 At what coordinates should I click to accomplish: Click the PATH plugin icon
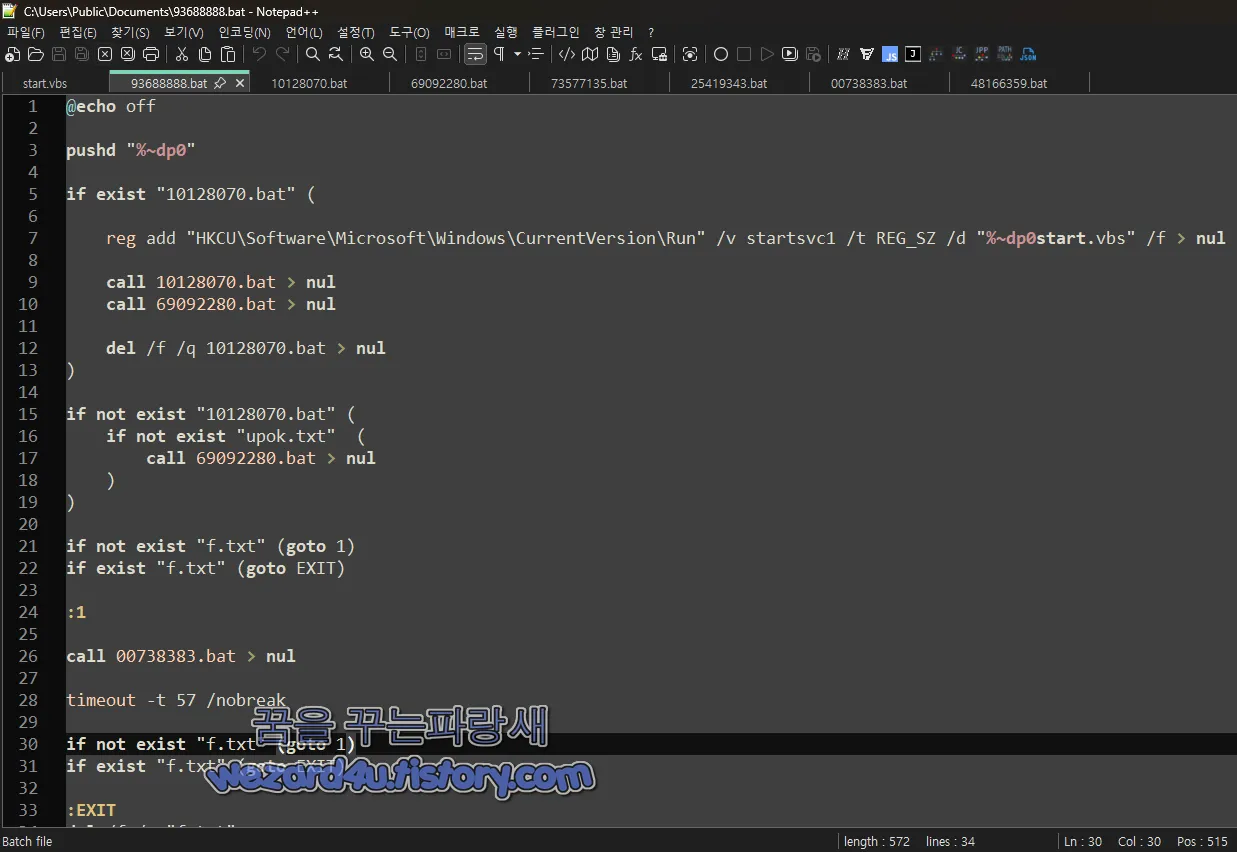tap(1004, 54)
